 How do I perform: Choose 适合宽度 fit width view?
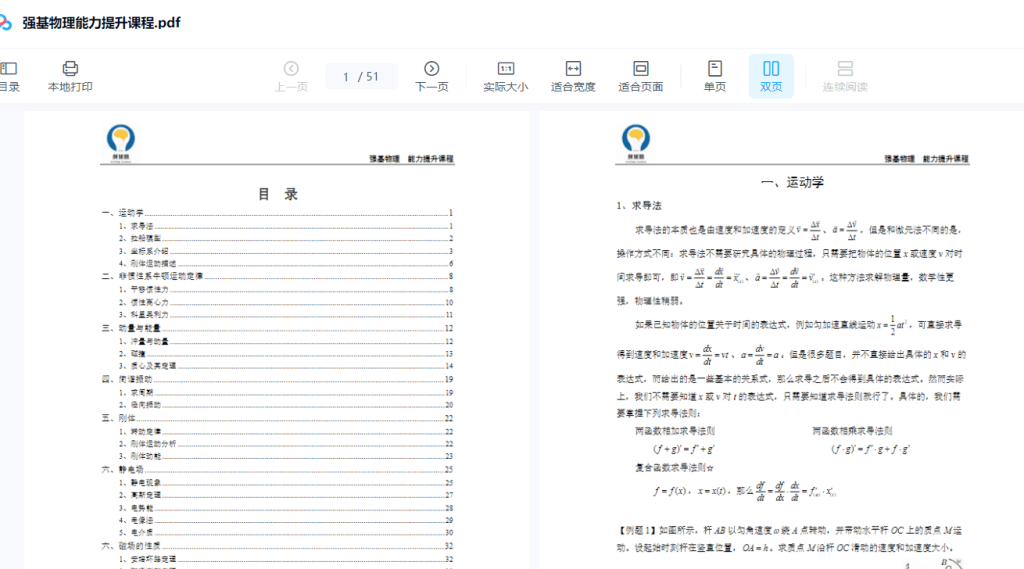[x=573, y=76]
